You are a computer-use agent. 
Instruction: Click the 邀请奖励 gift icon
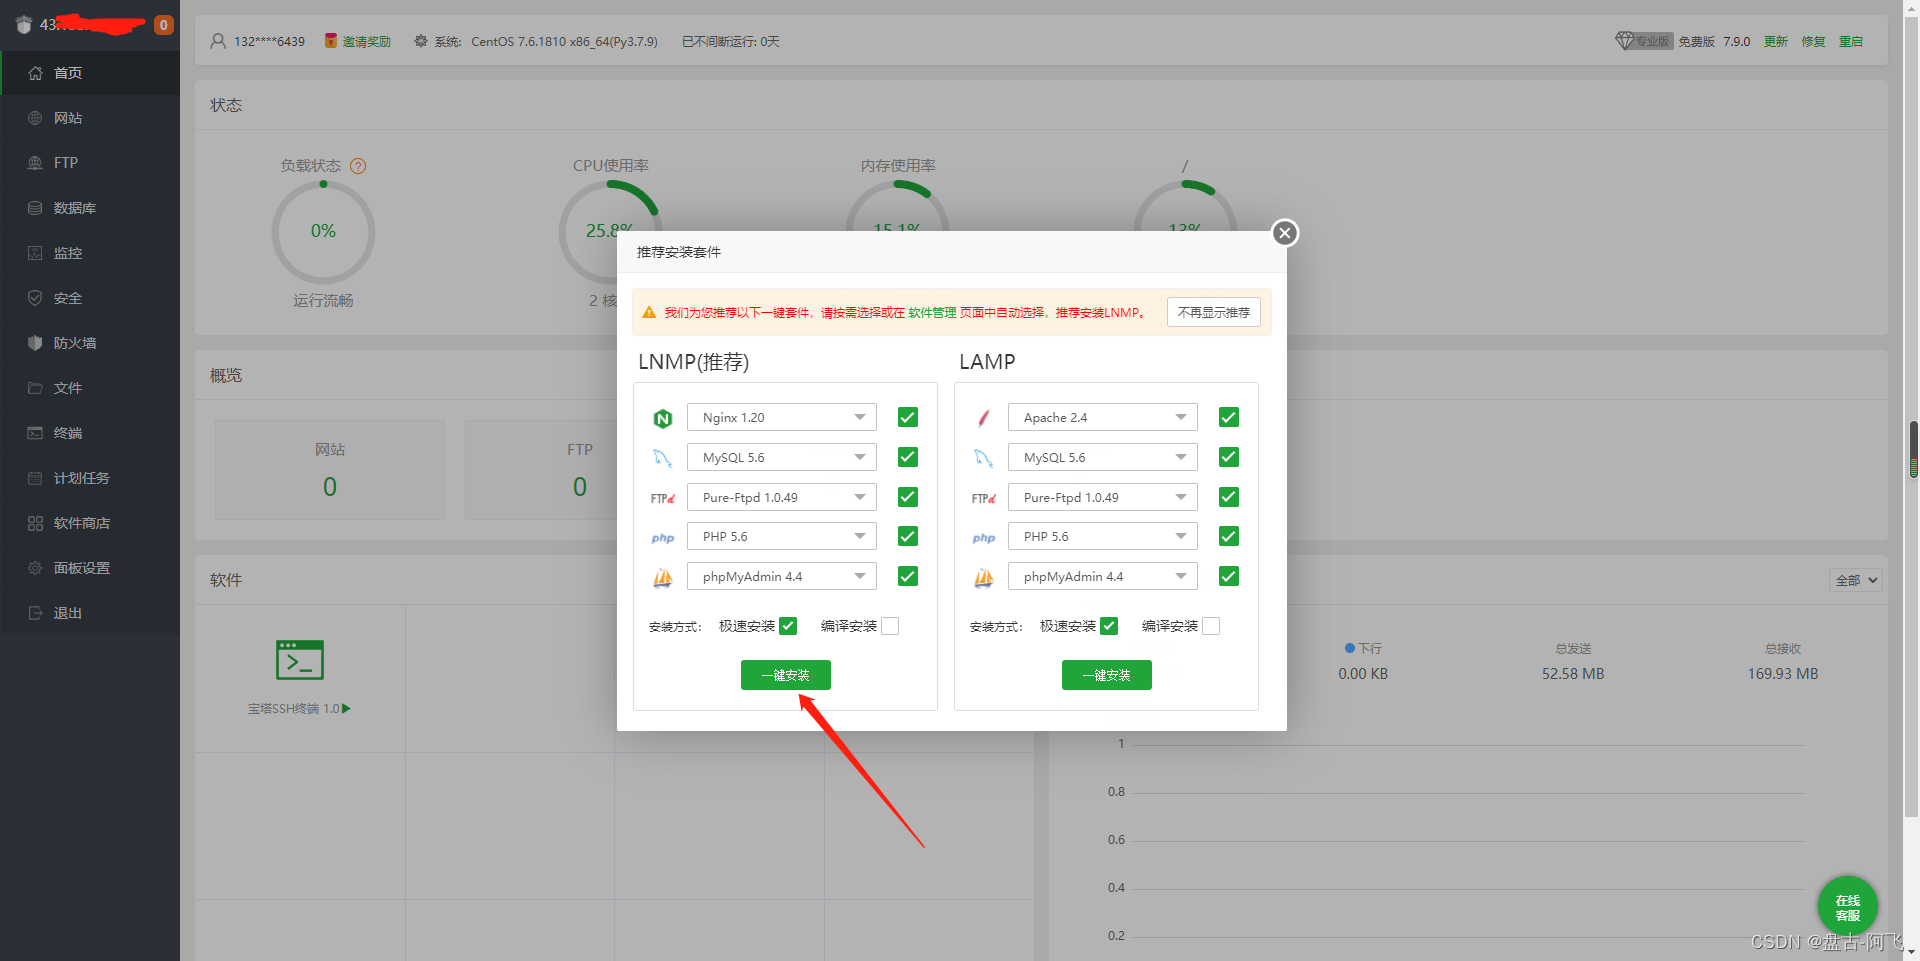click(x=330, y=41)
